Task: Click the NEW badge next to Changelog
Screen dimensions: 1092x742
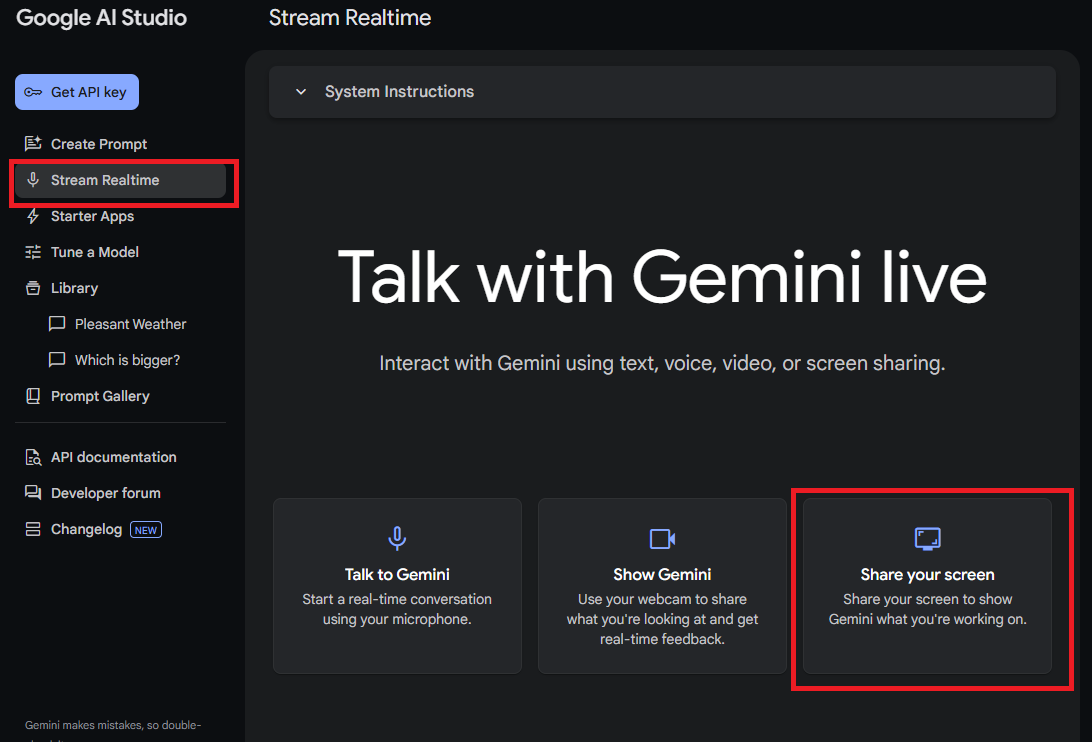Action: 146,530
